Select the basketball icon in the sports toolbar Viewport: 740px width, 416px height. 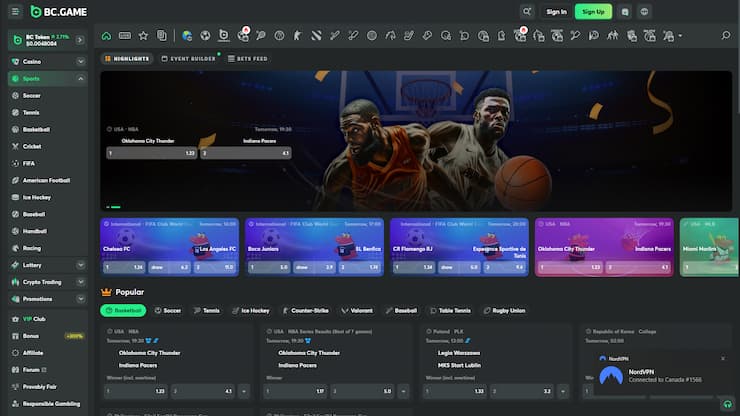tap(279, 36)
